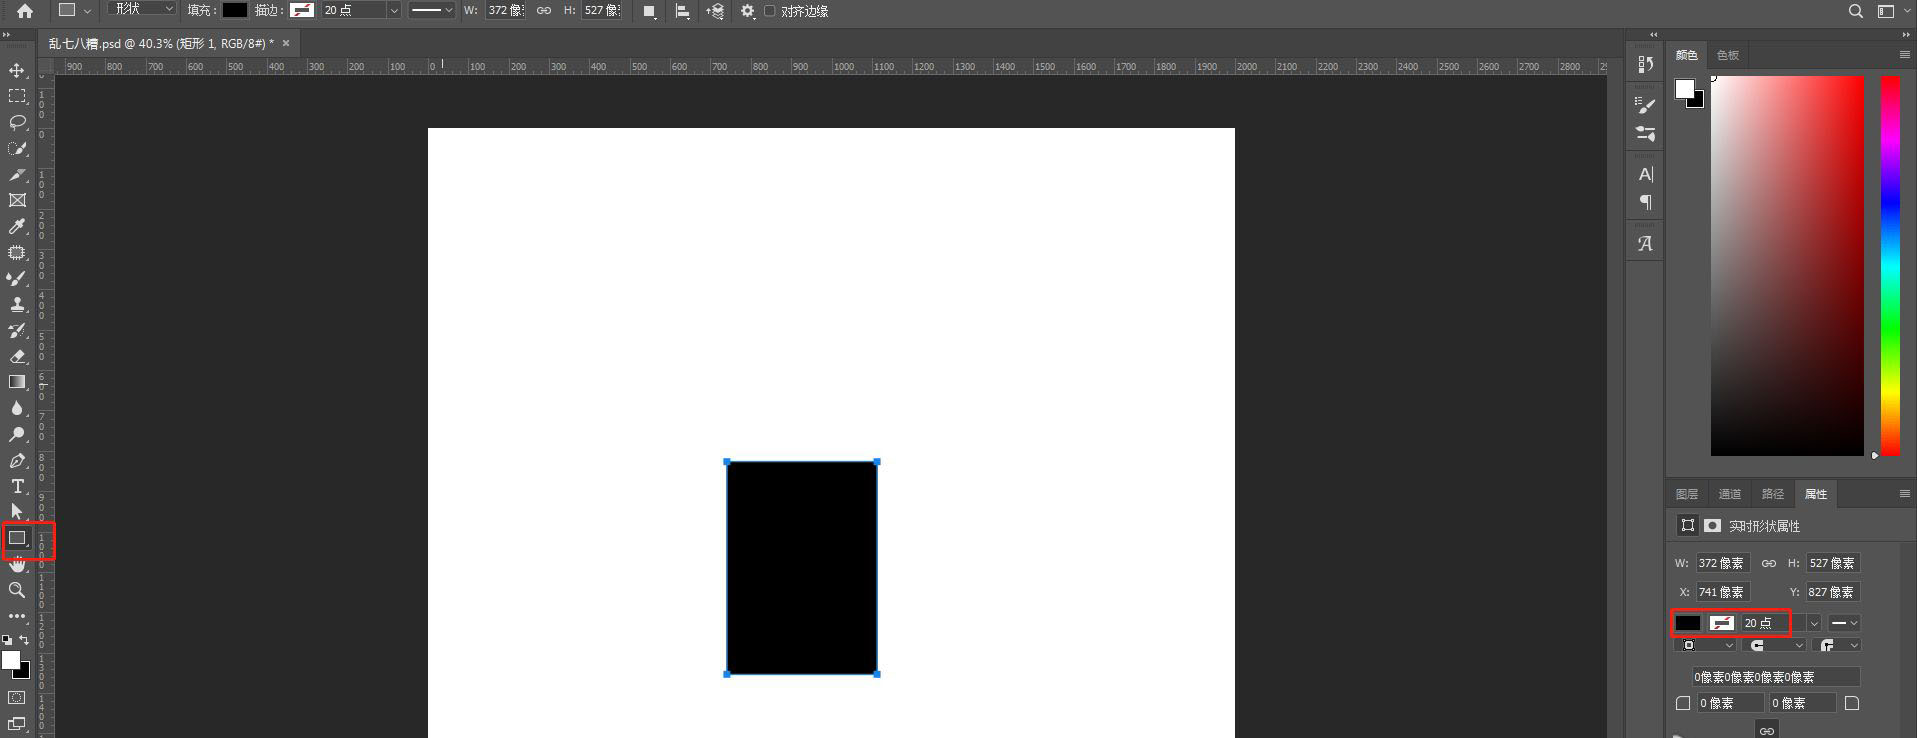This screenshot has width=1917, height=738.
Task: Switch to the 色板 tab
Action: 1727,55
